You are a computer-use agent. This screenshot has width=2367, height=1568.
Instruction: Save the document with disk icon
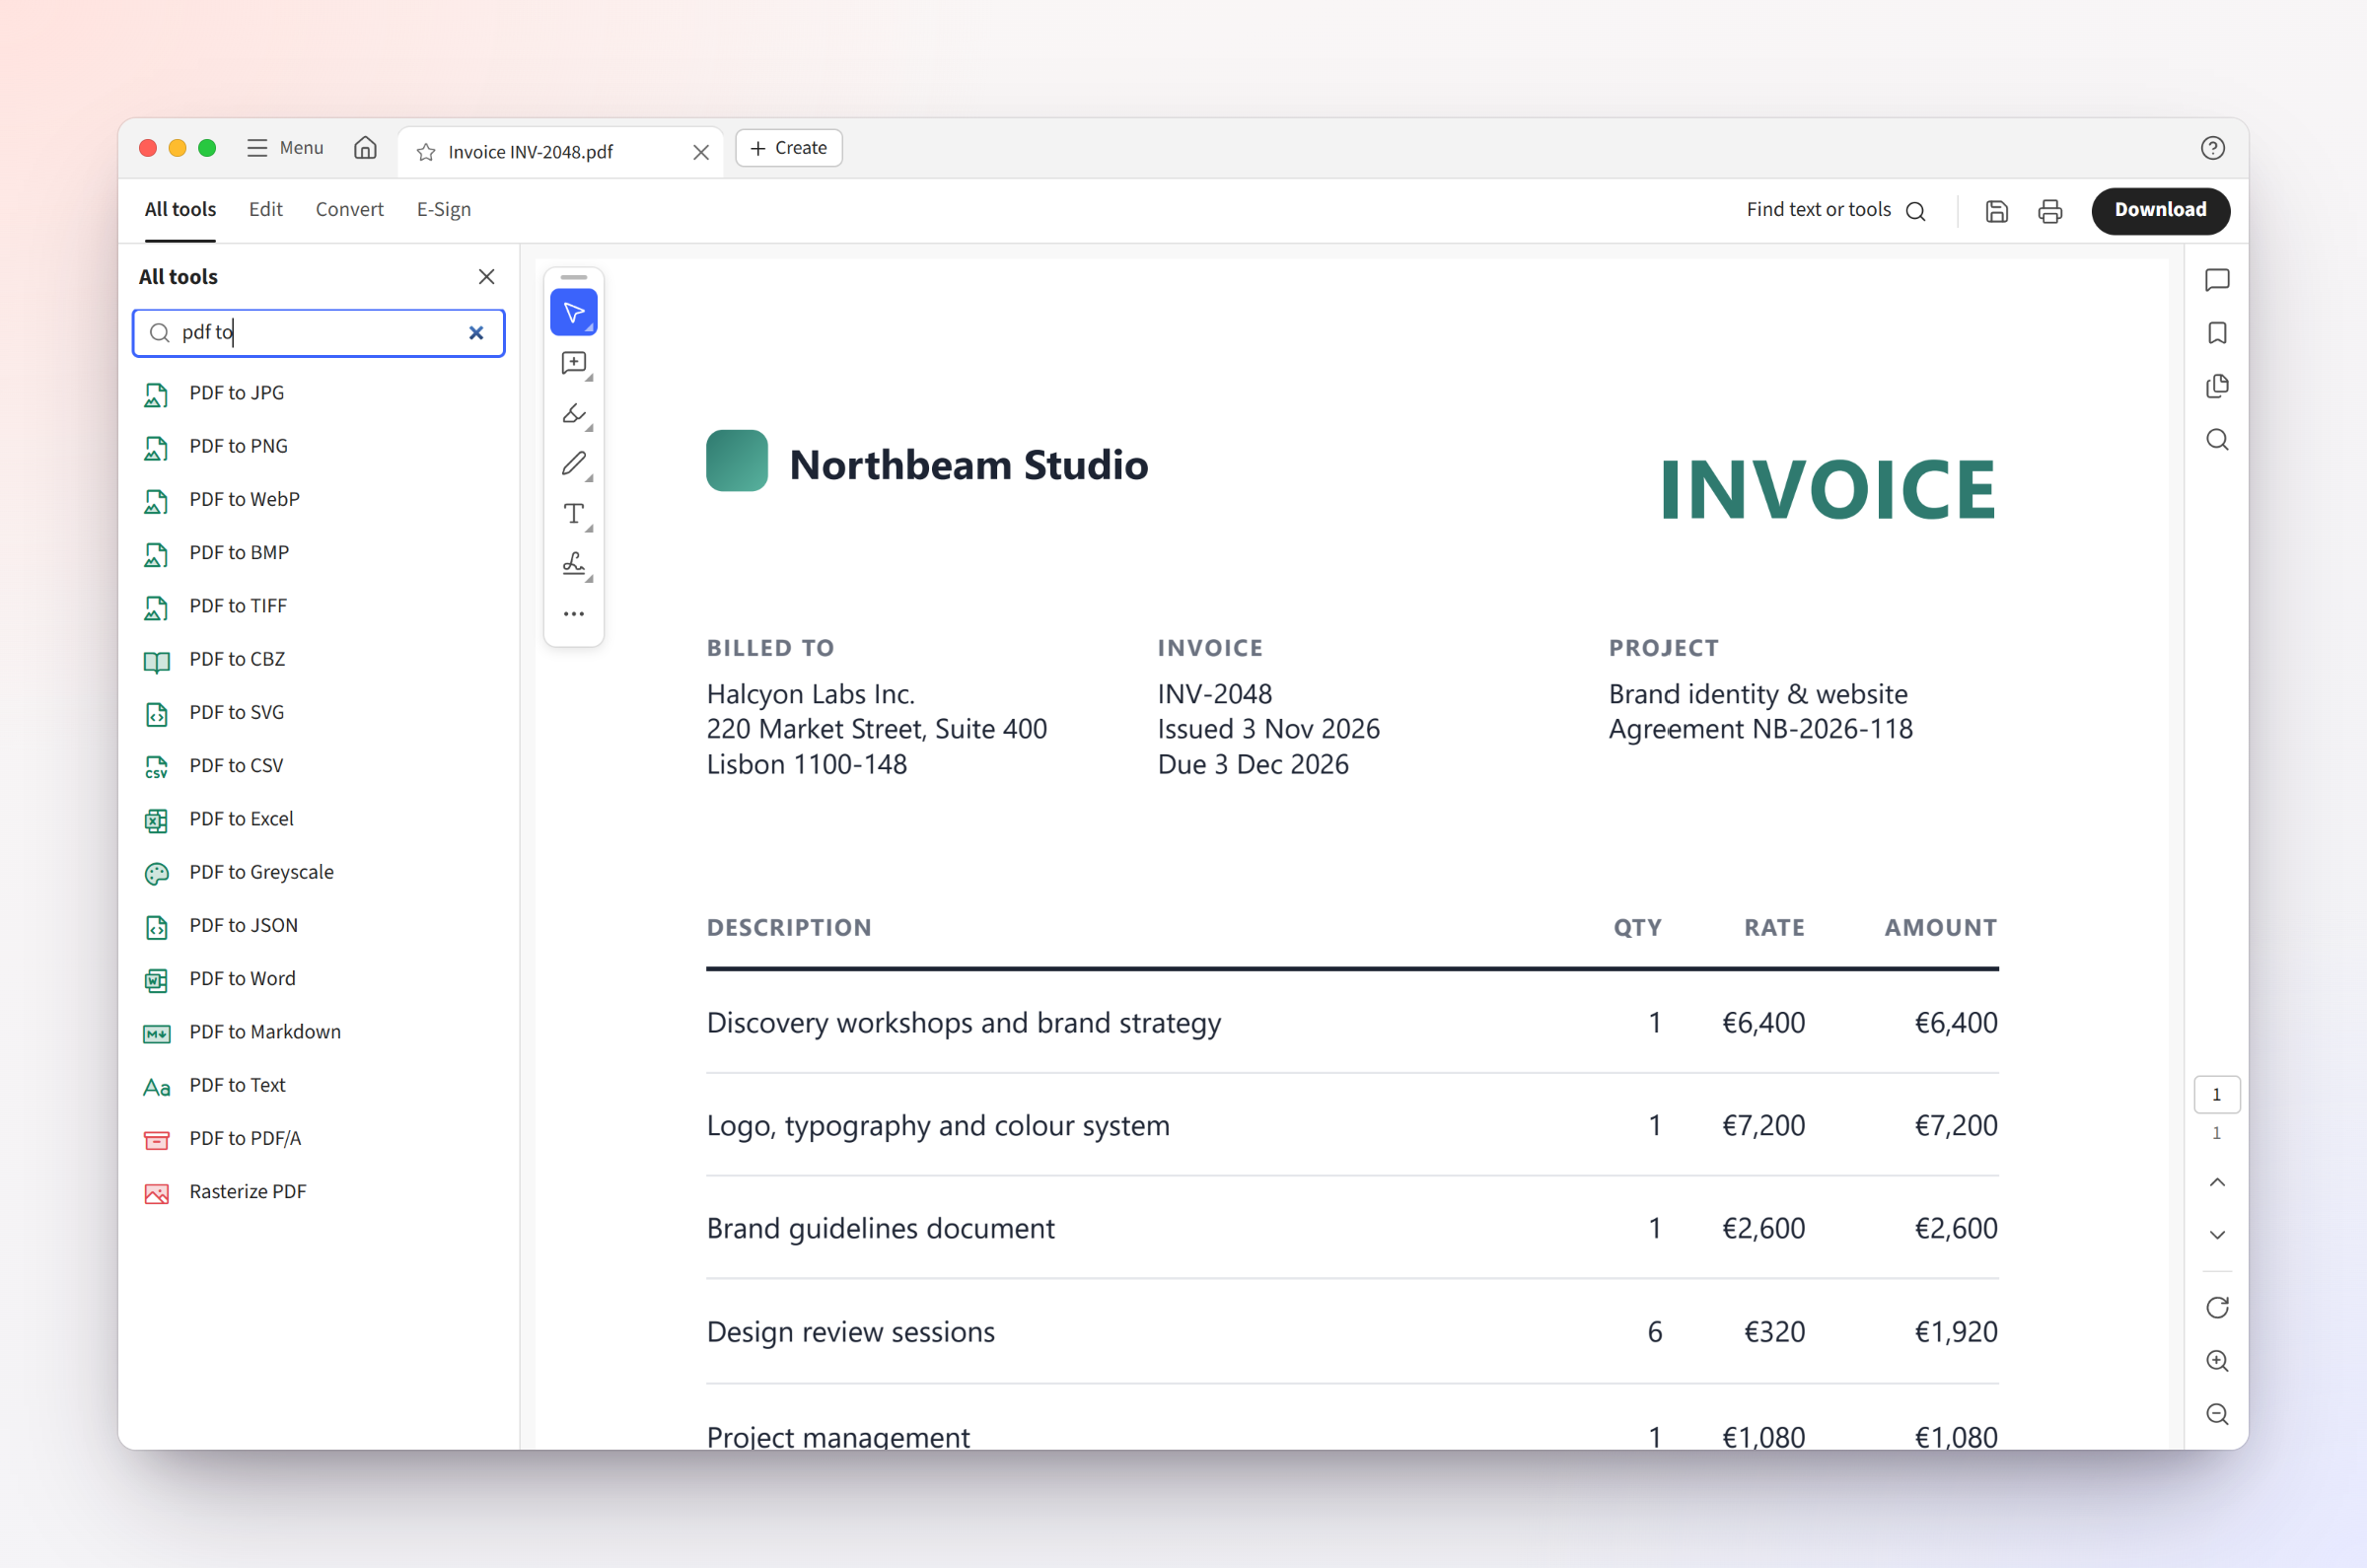click(1997, 211)
